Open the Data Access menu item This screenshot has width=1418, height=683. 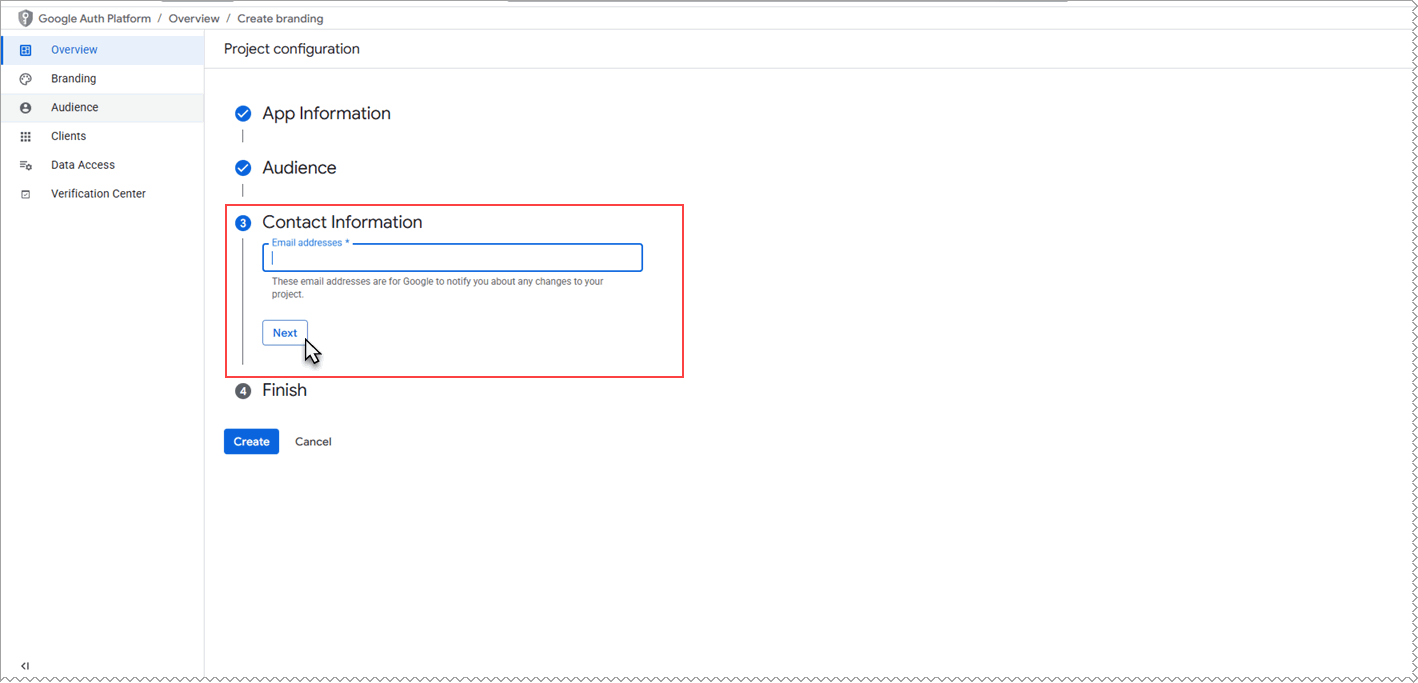coord(103,165)
